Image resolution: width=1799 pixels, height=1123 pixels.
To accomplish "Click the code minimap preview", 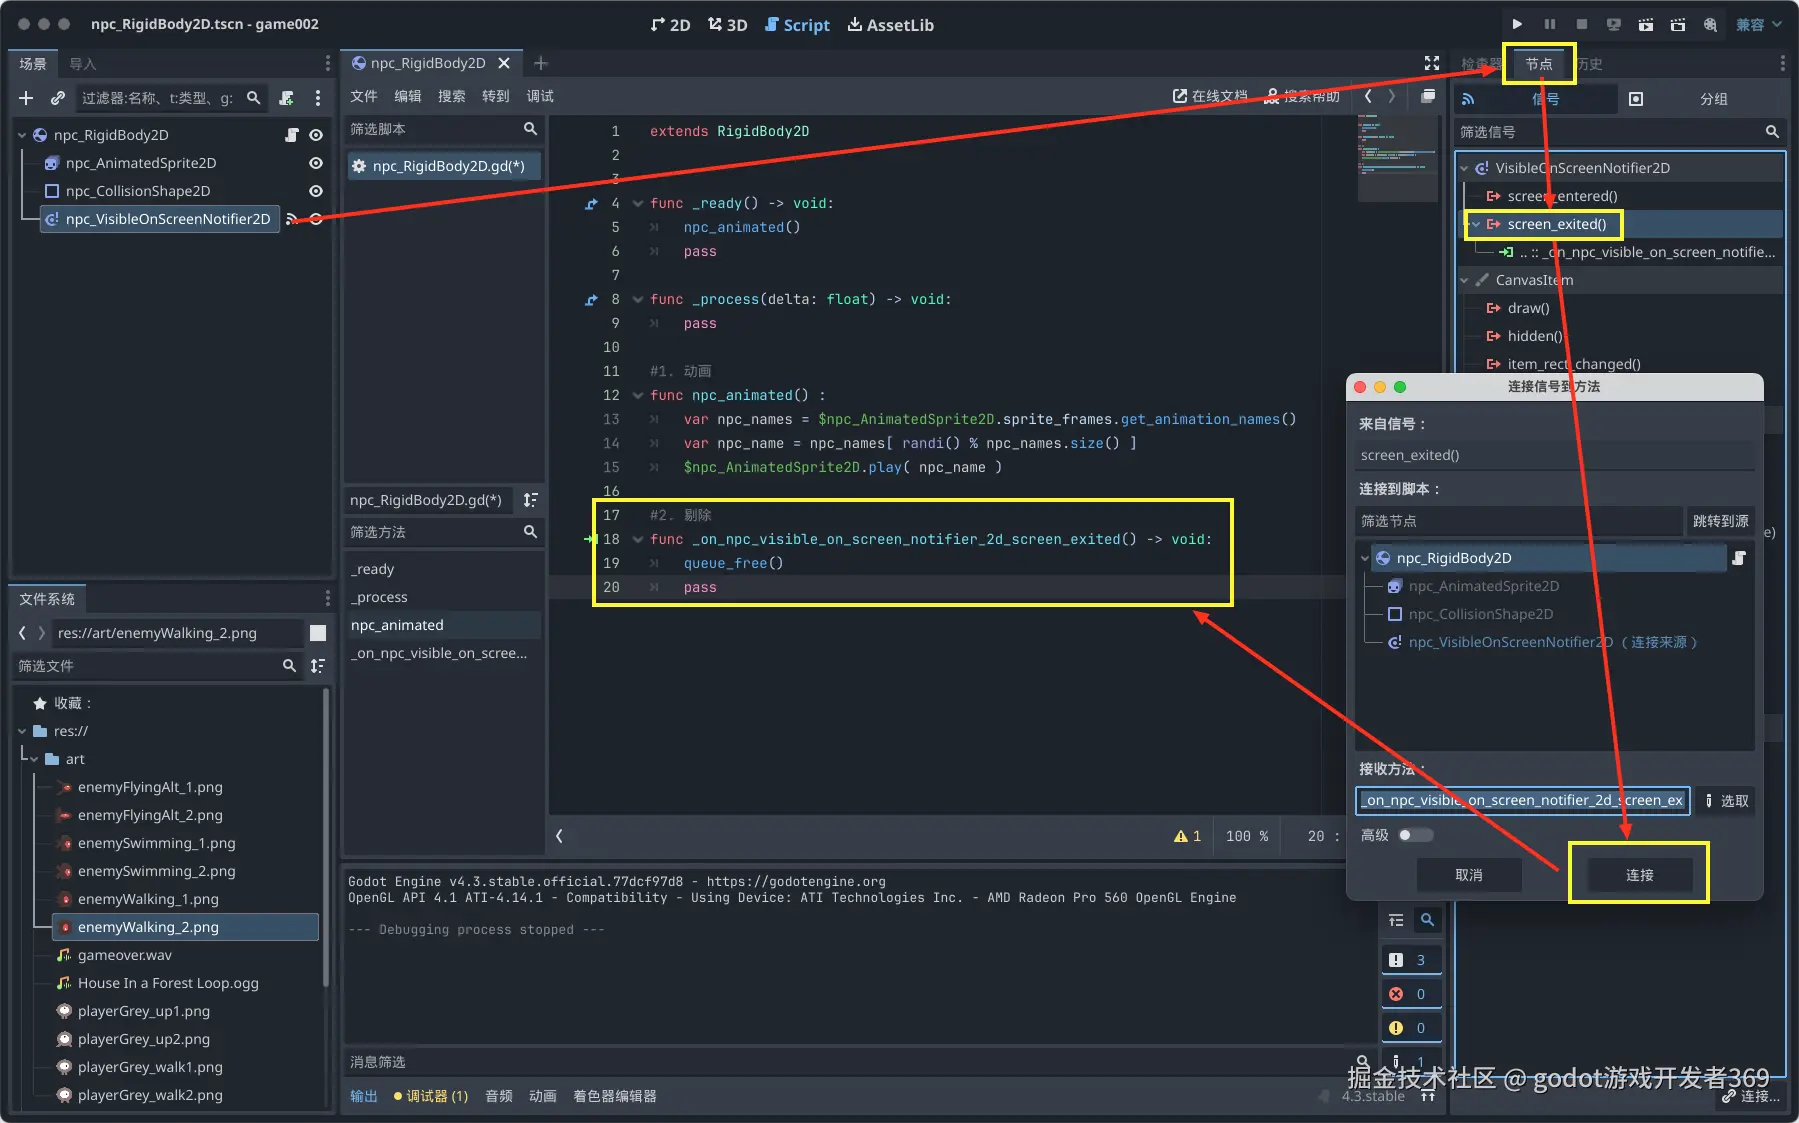I will tap(1398, 158).
